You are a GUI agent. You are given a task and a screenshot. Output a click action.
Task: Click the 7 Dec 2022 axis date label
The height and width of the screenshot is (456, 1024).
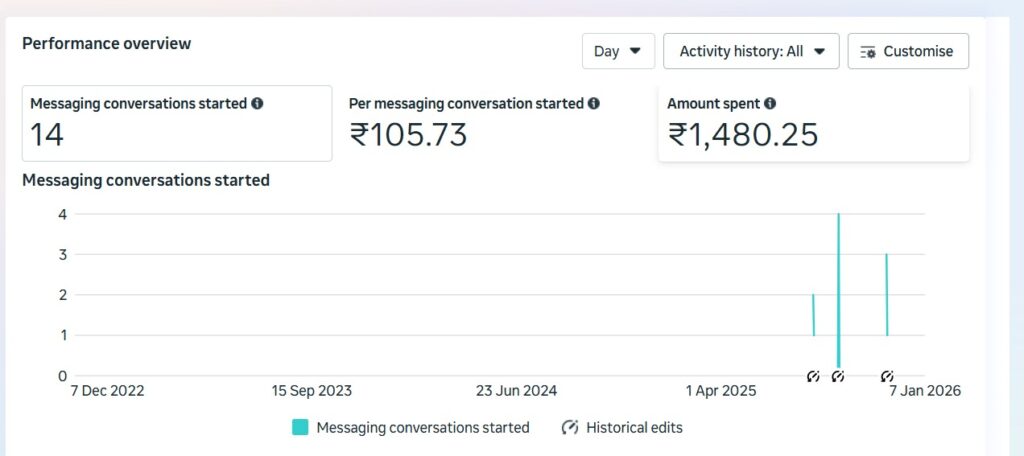[109, 391]
